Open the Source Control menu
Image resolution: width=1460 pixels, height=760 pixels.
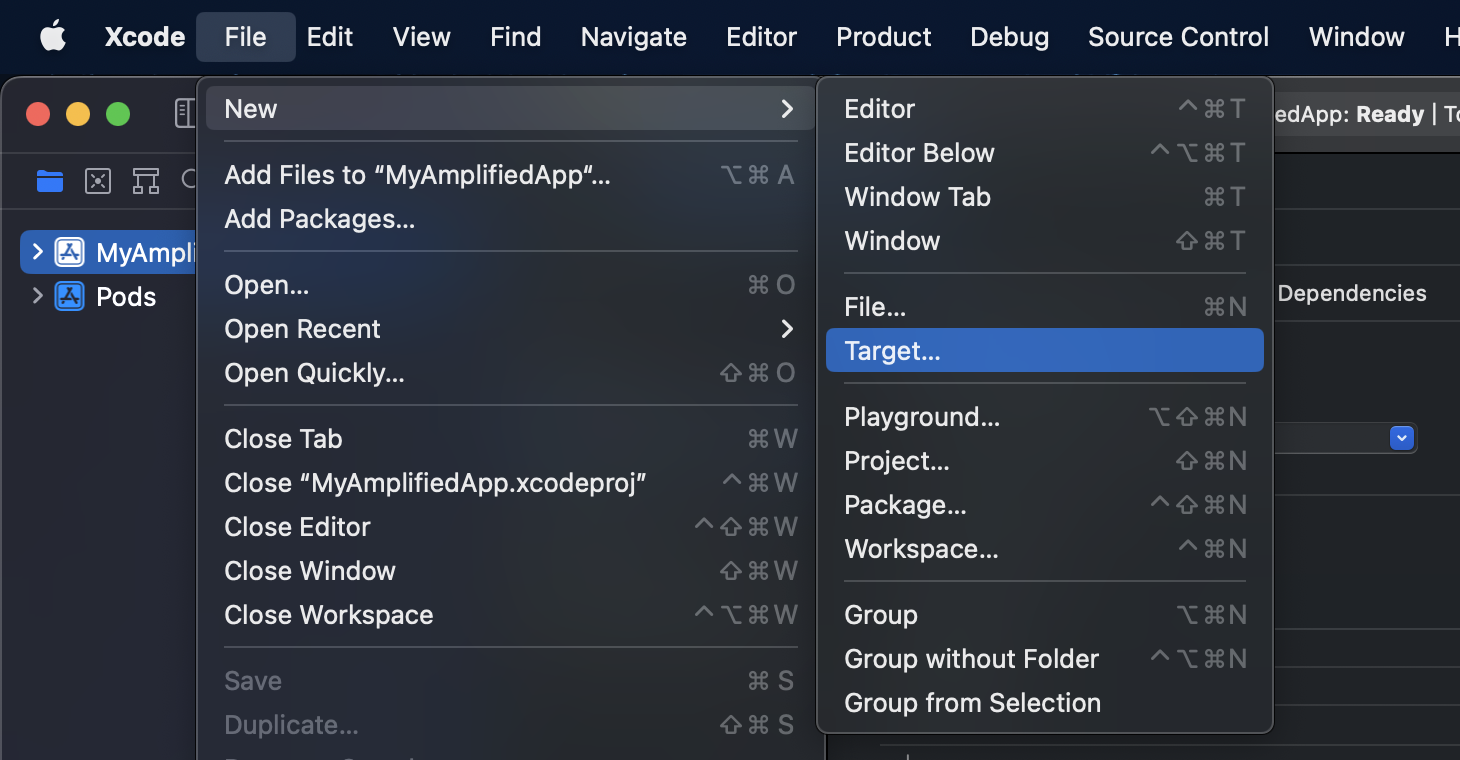click(x=1179, y=37)
